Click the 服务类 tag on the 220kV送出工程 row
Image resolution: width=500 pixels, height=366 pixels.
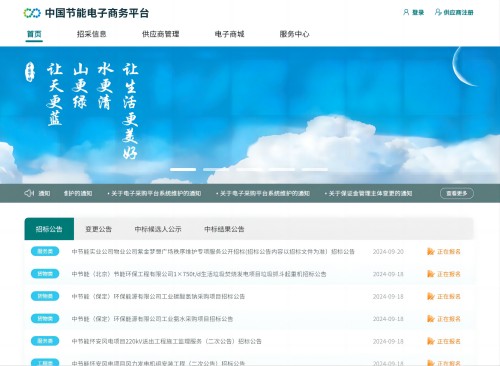point(45,341)
